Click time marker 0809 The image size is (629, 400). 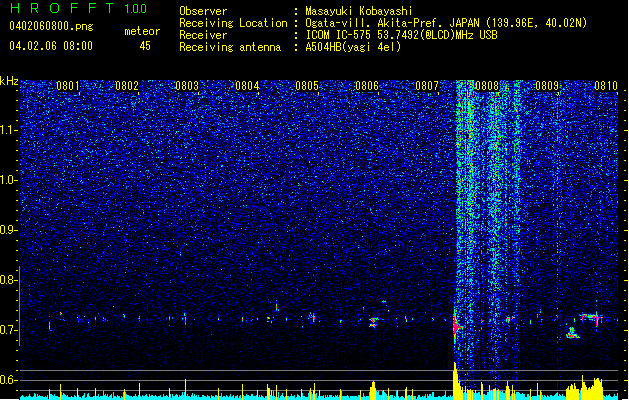pos(547,86)
